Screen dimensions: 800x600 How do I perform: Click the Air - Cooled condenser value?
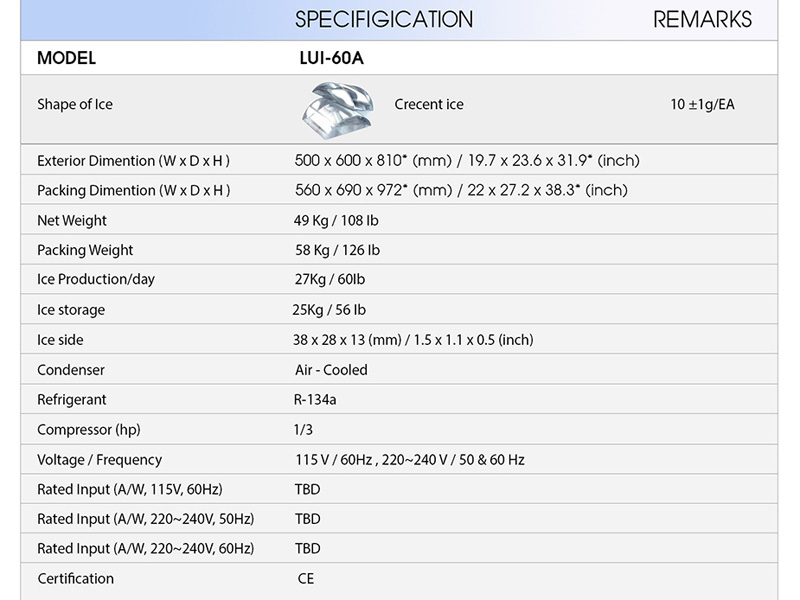point(331,370)
